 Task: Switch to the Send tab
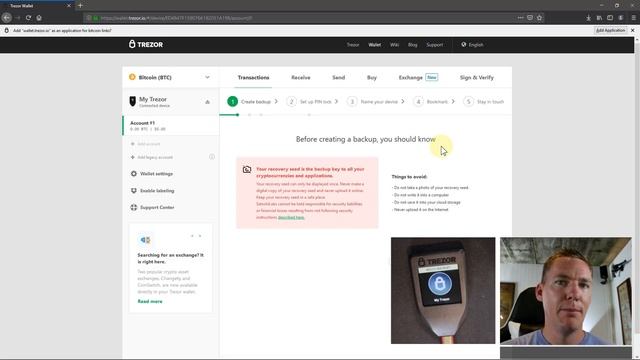(x=338, y=78)
